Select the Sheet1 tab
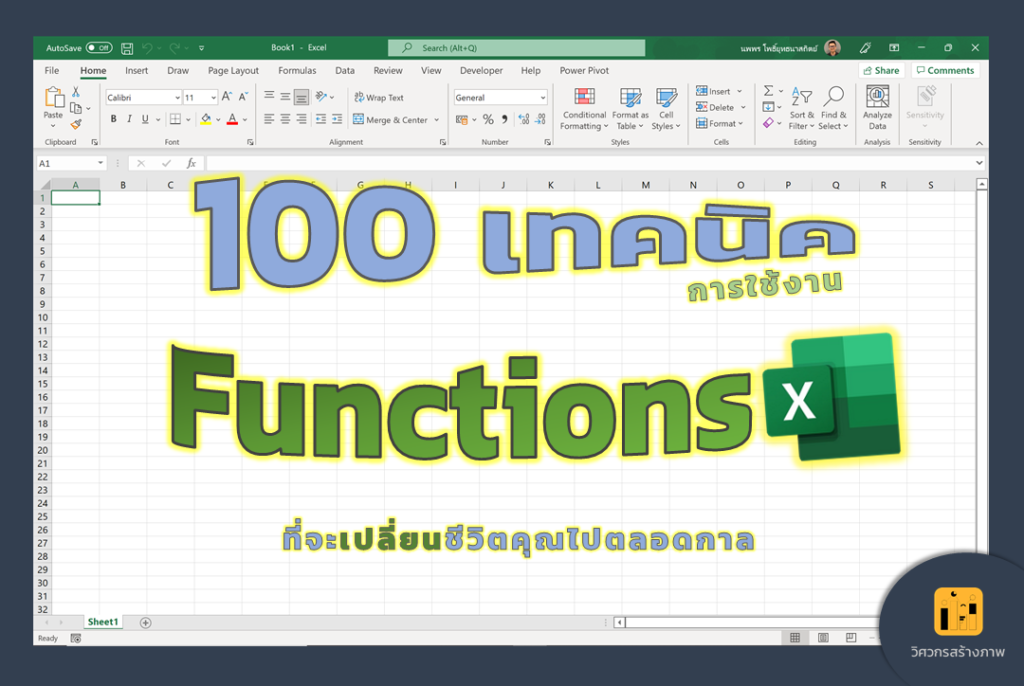This screenshot has height=686, width=1024. click(x=103, y=622)
